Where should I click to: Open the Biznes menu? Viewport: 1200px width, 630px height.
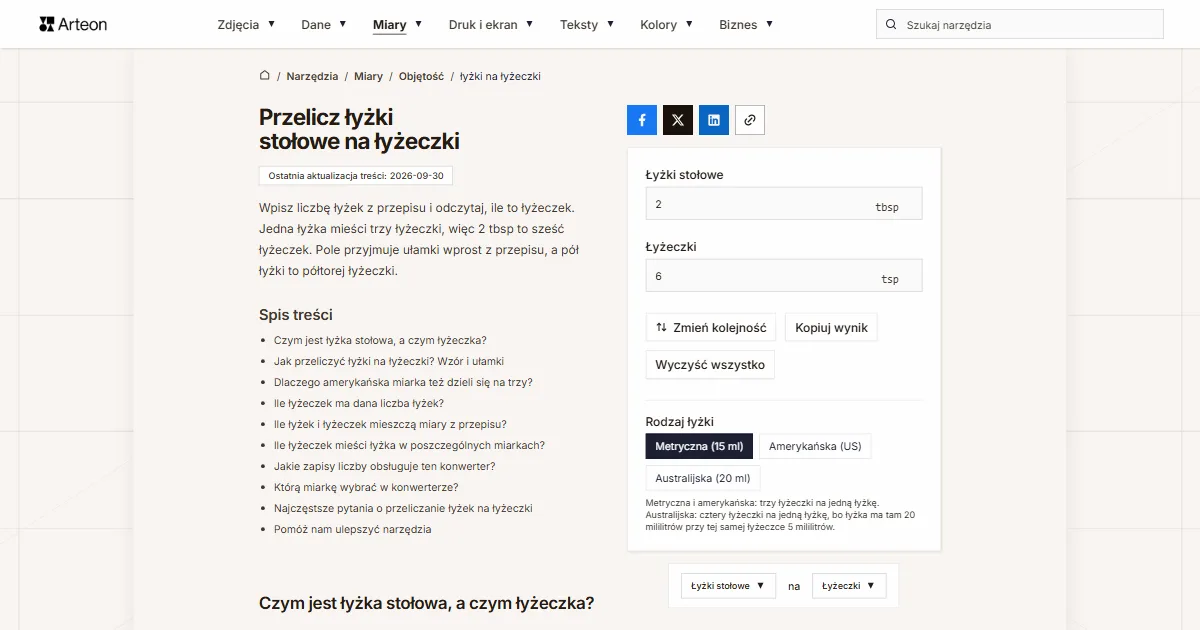pos(746,25)
